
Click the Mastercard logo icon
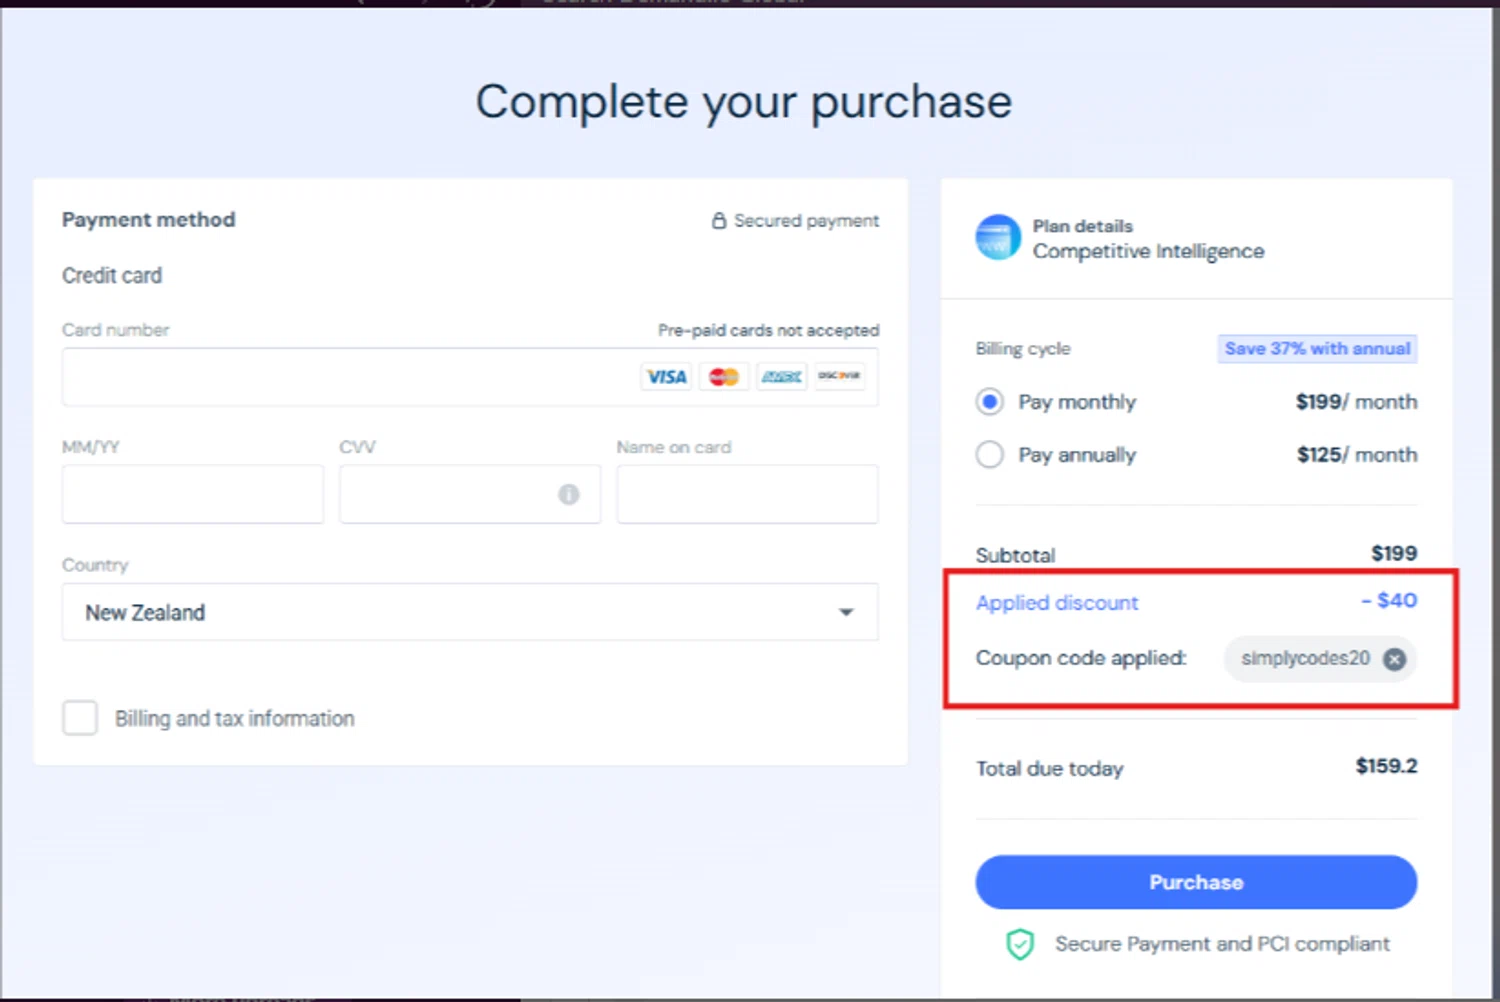(x=724, y=377)
